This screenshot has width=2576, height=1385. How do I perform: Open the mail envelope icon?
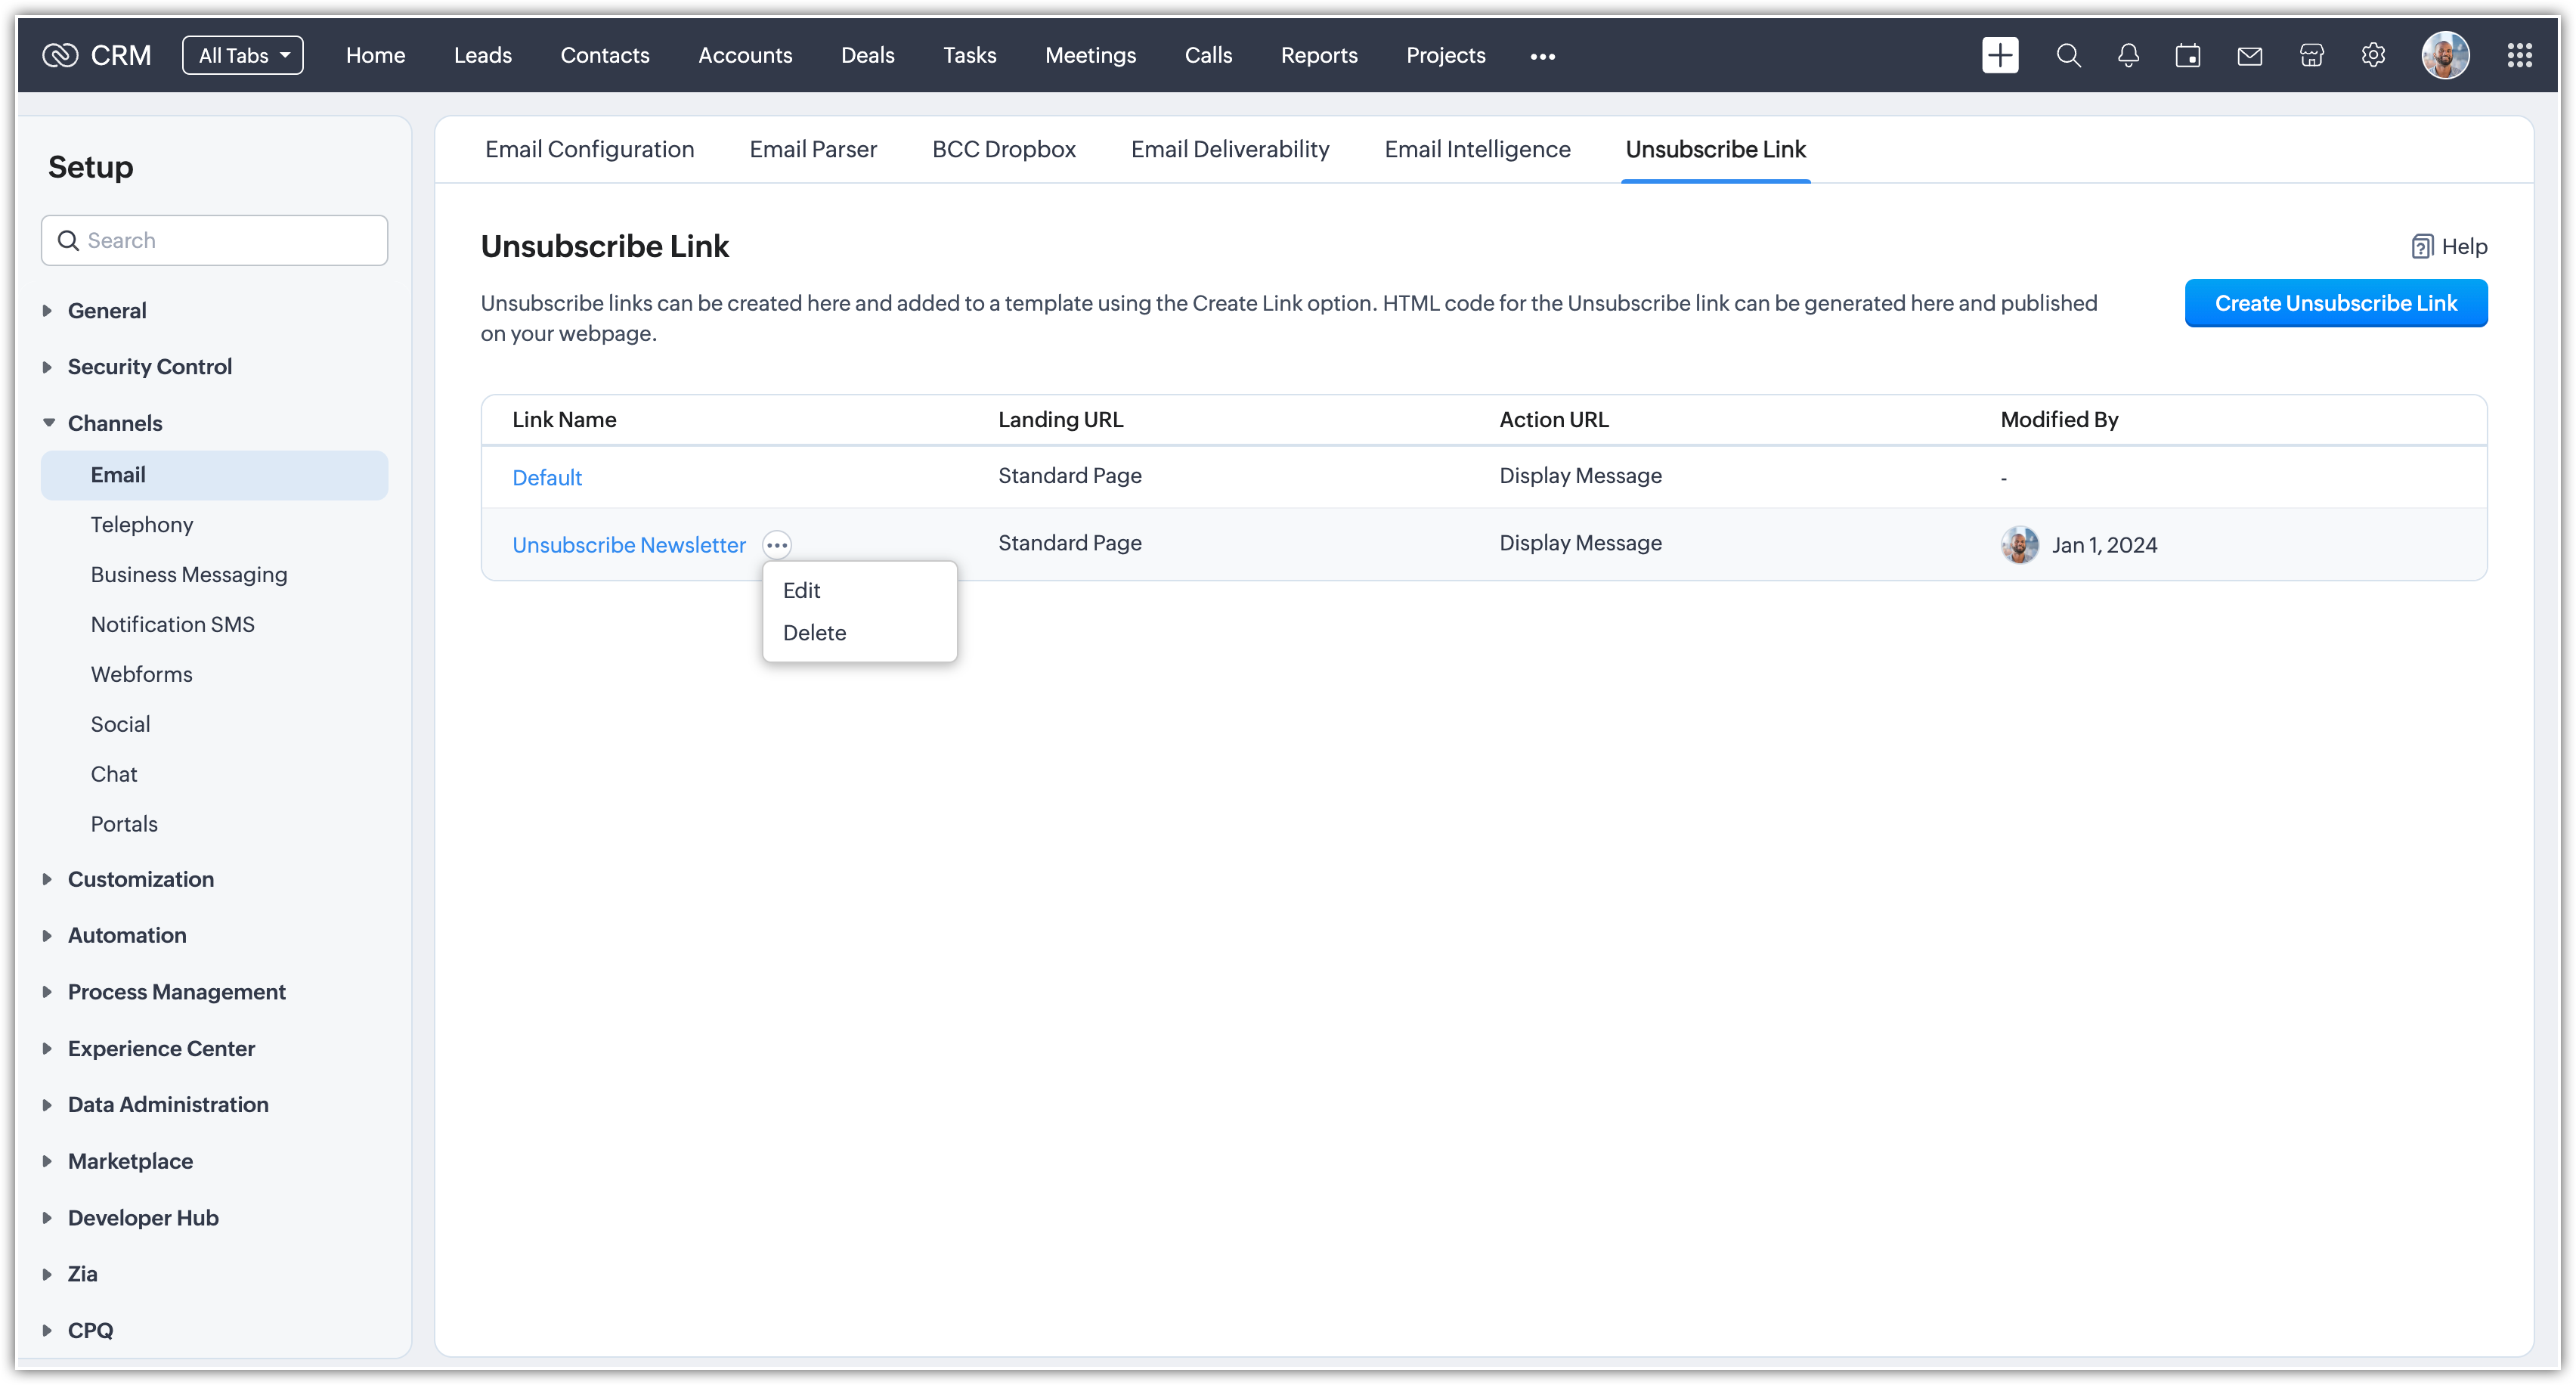pos(2250,55)
